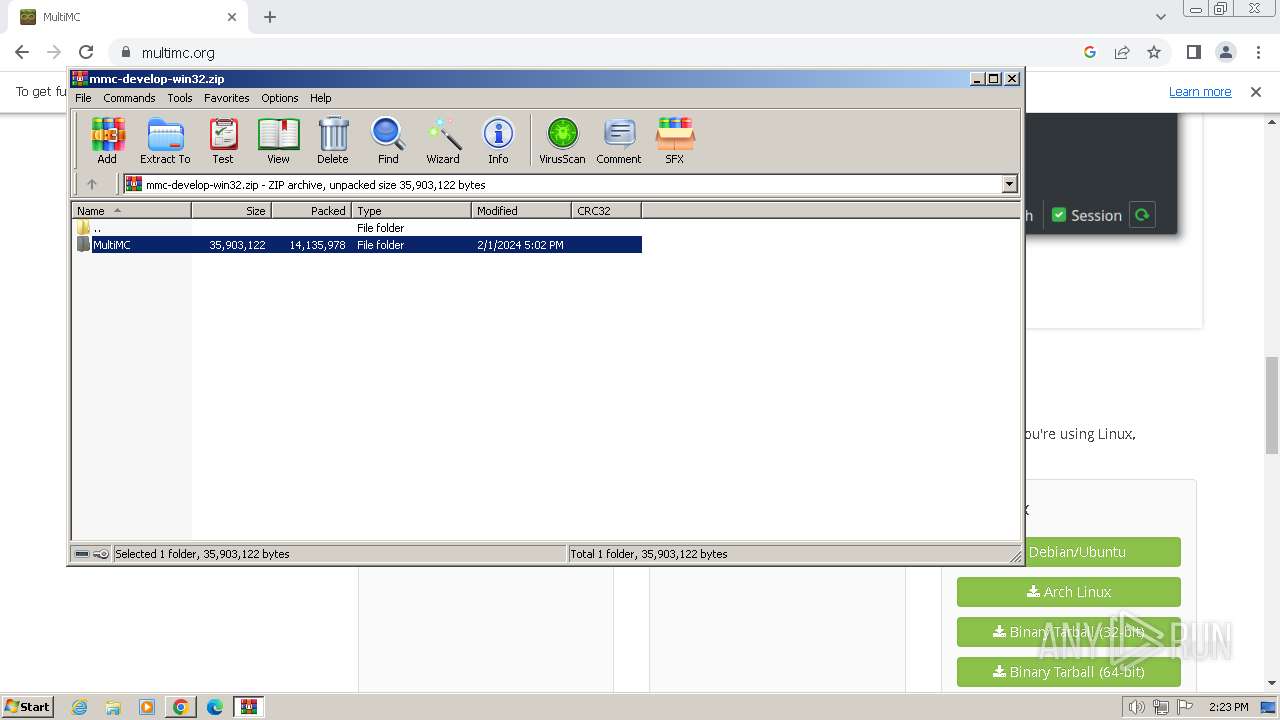Sort by Packed column header

point(311,210)
